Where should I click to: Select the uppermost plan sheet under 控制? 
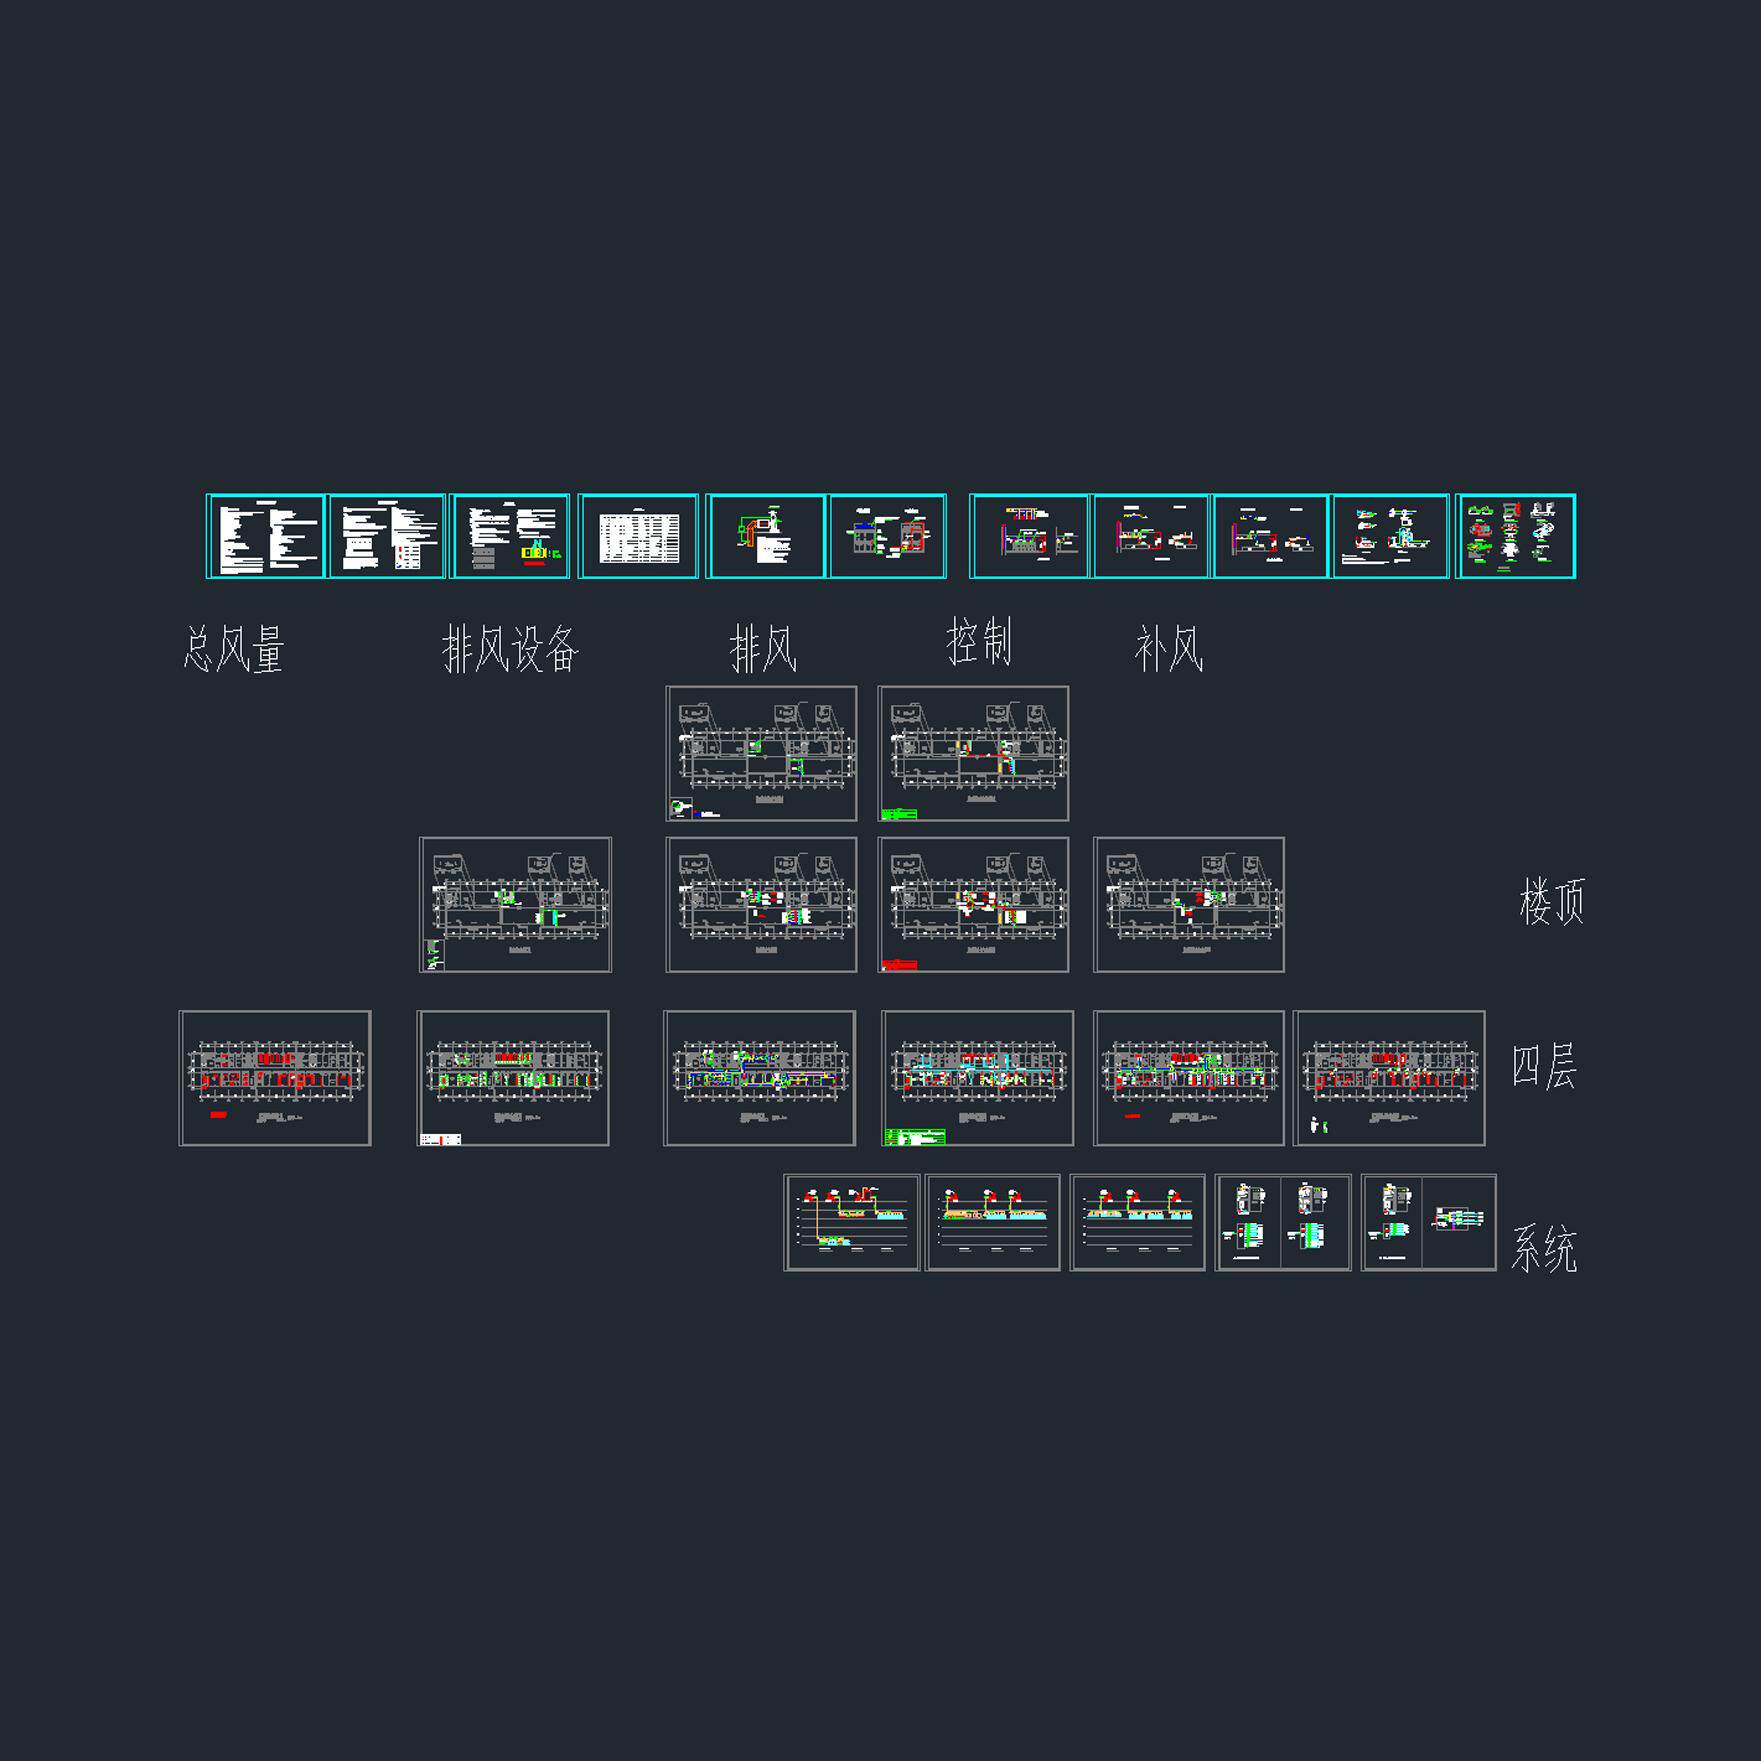tap(973, 753)
